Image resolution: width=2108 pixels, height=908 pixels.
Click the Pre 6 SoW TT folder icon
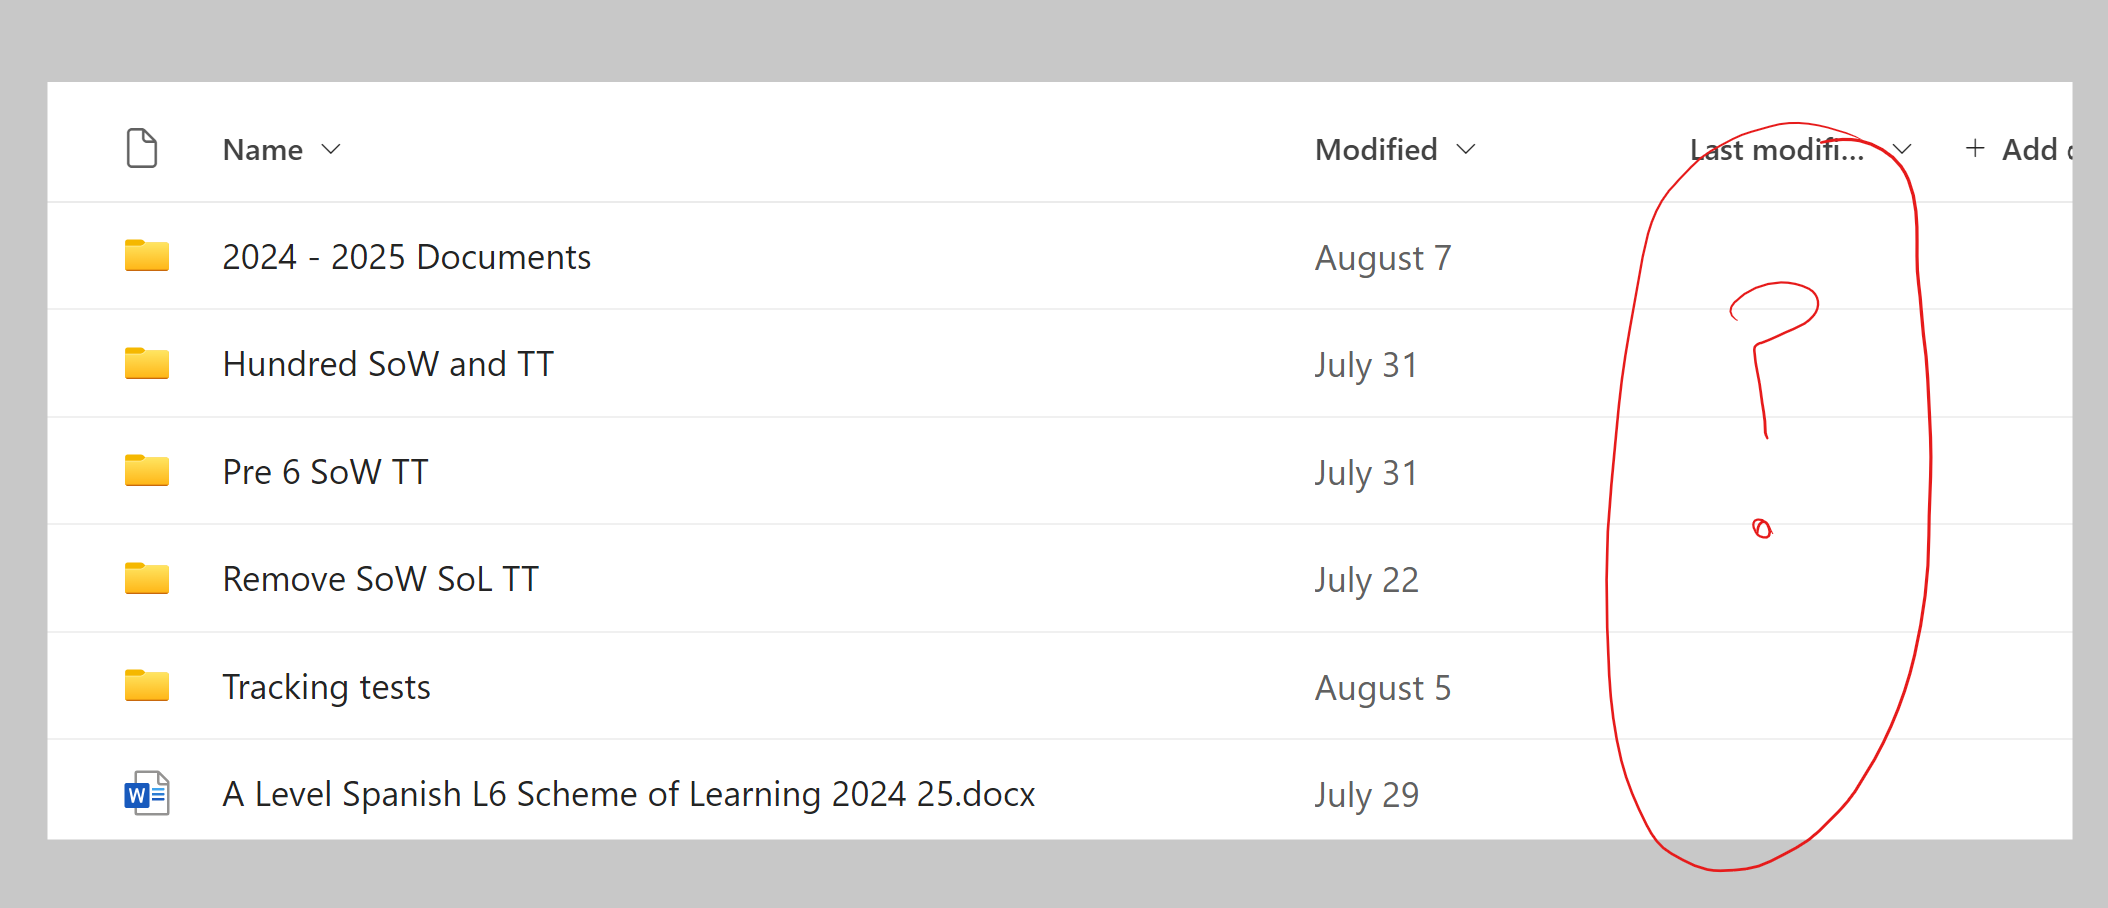(x=146, y=471)
